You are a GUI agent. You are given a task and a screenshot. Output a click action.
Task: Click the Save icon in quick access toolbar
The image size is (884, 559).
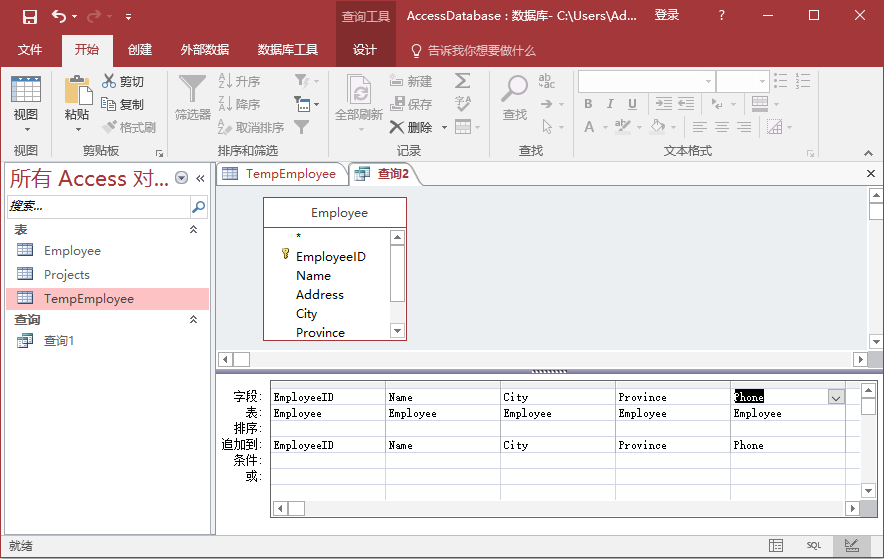29,16
